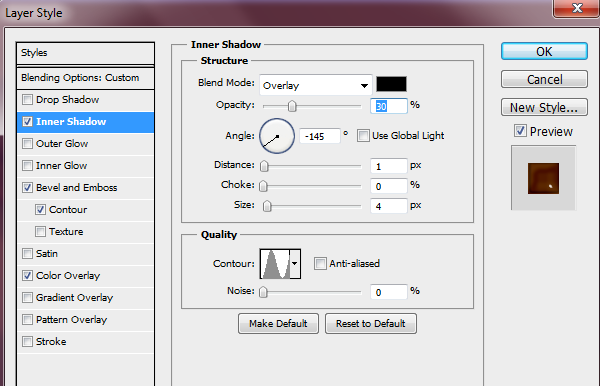This screenshot has height=386, width=600.
Task: Select the Styles list header
Action: point(86,53)
